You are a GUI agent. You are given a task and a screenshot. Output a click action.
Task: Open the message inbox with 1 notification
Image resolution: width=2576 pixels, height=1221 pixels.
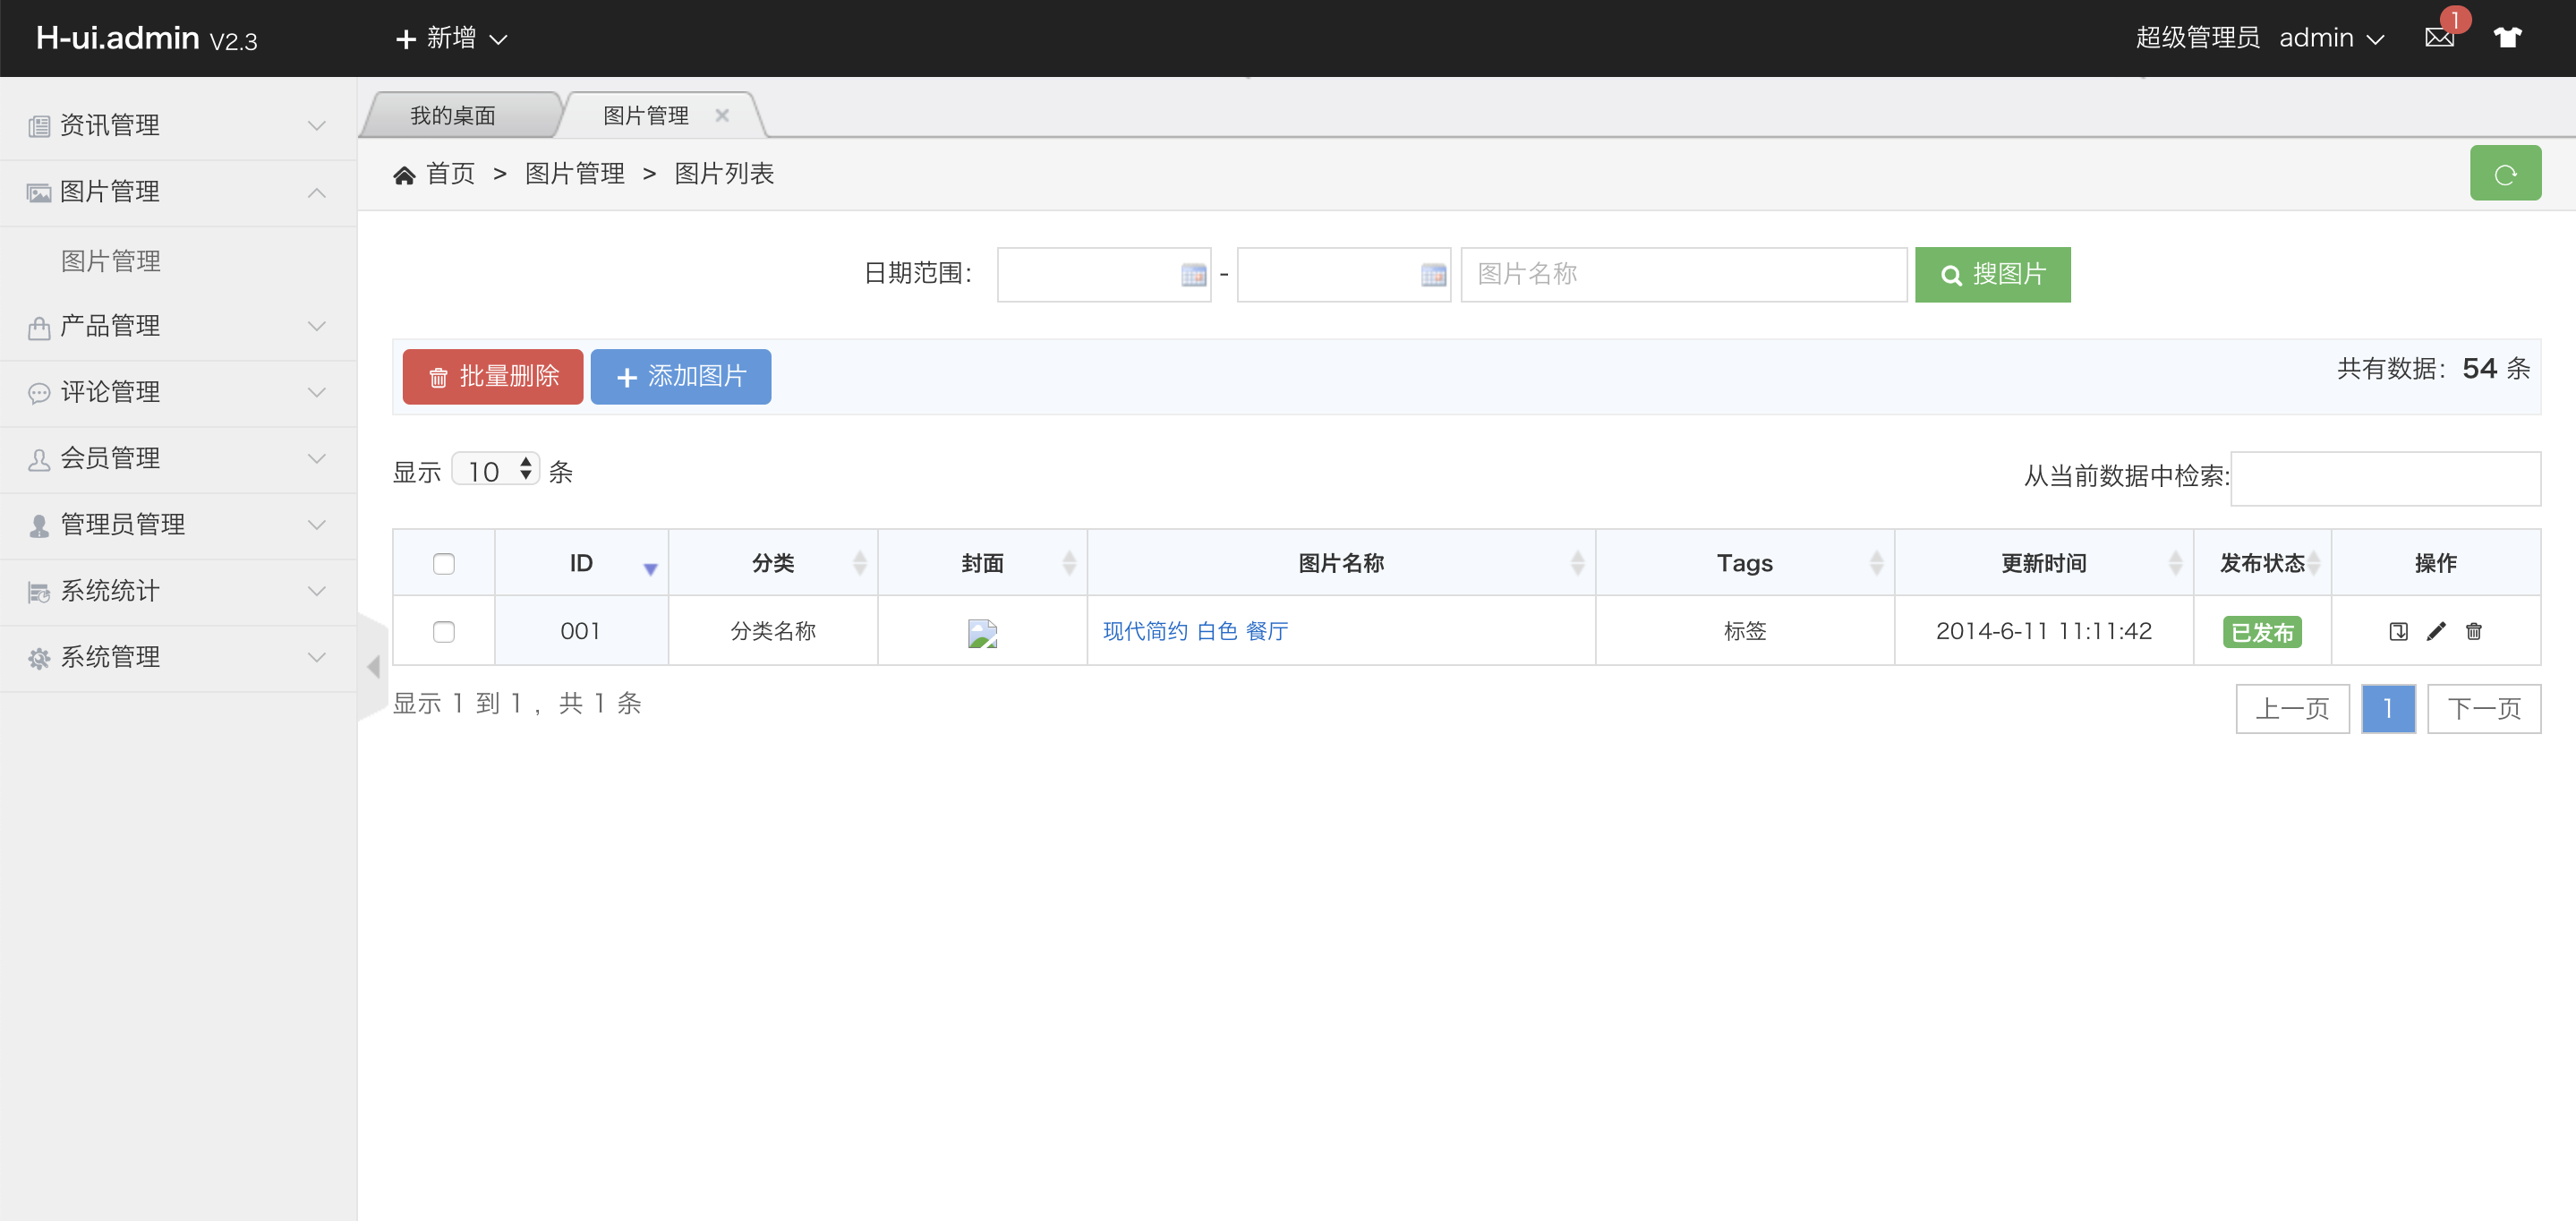click(x=2439, y=37)
